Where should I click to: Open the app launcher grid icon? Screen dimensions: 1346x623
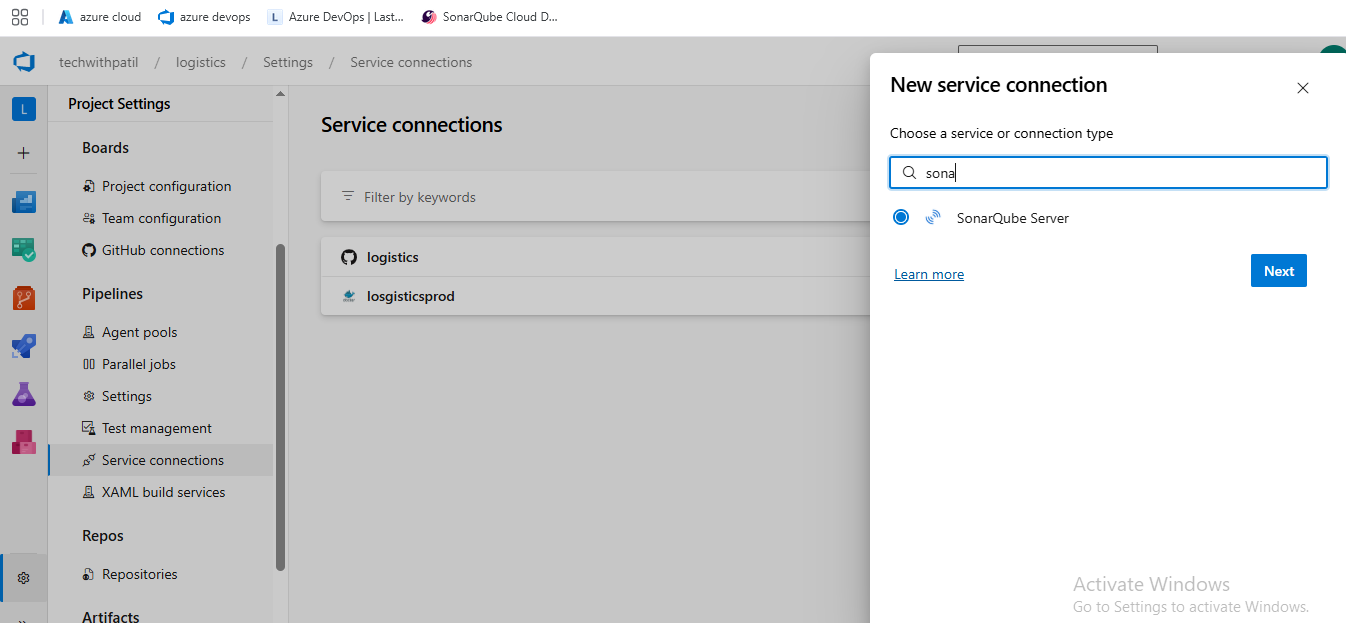[x=20, y=17]
